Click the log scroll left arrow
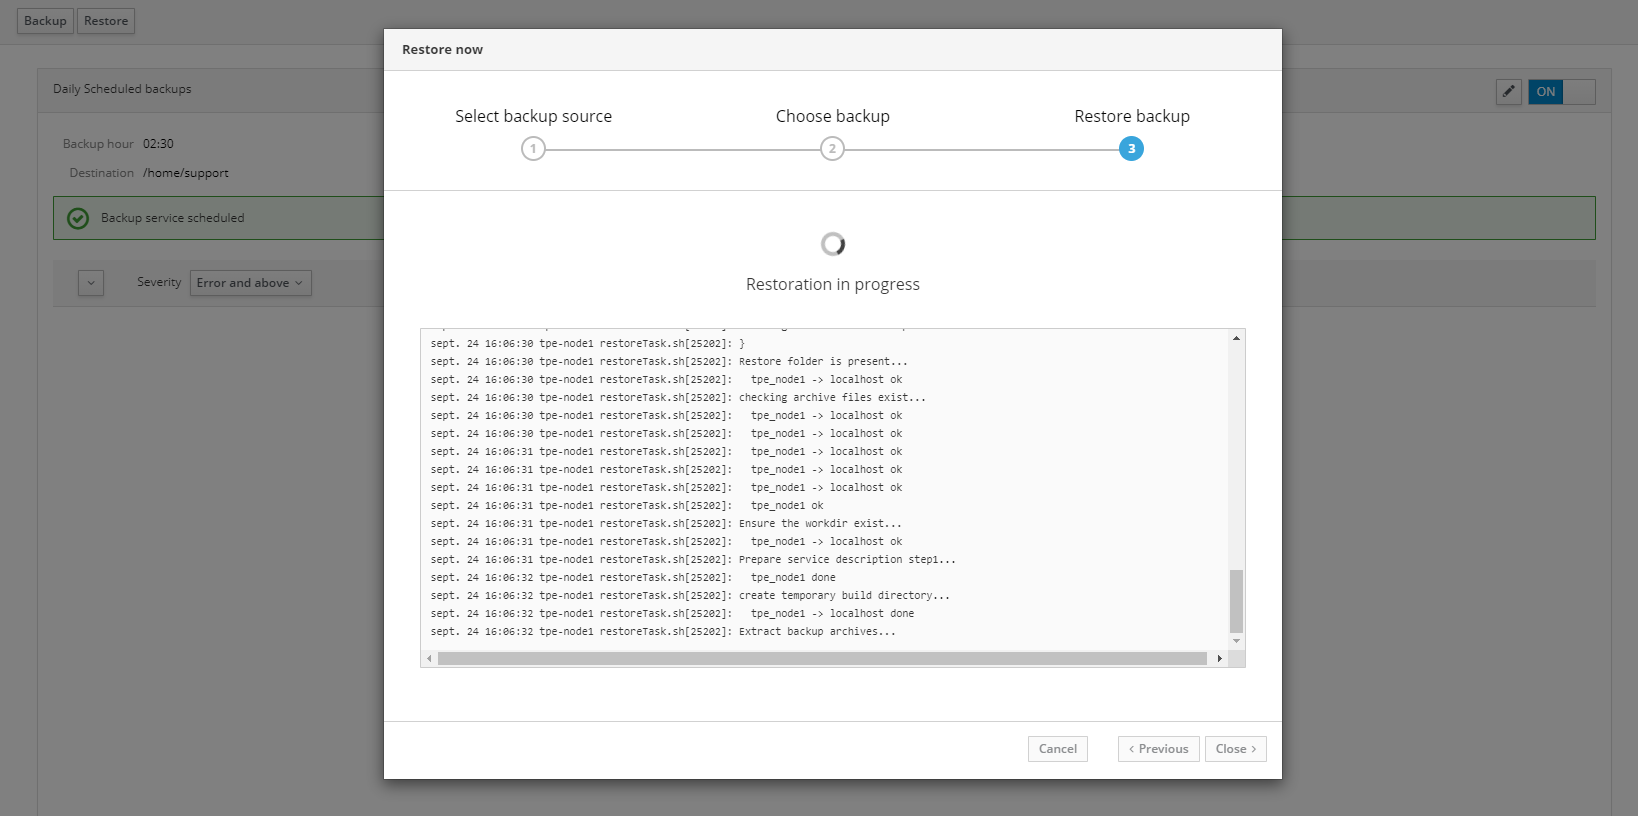 coord(430,658)
